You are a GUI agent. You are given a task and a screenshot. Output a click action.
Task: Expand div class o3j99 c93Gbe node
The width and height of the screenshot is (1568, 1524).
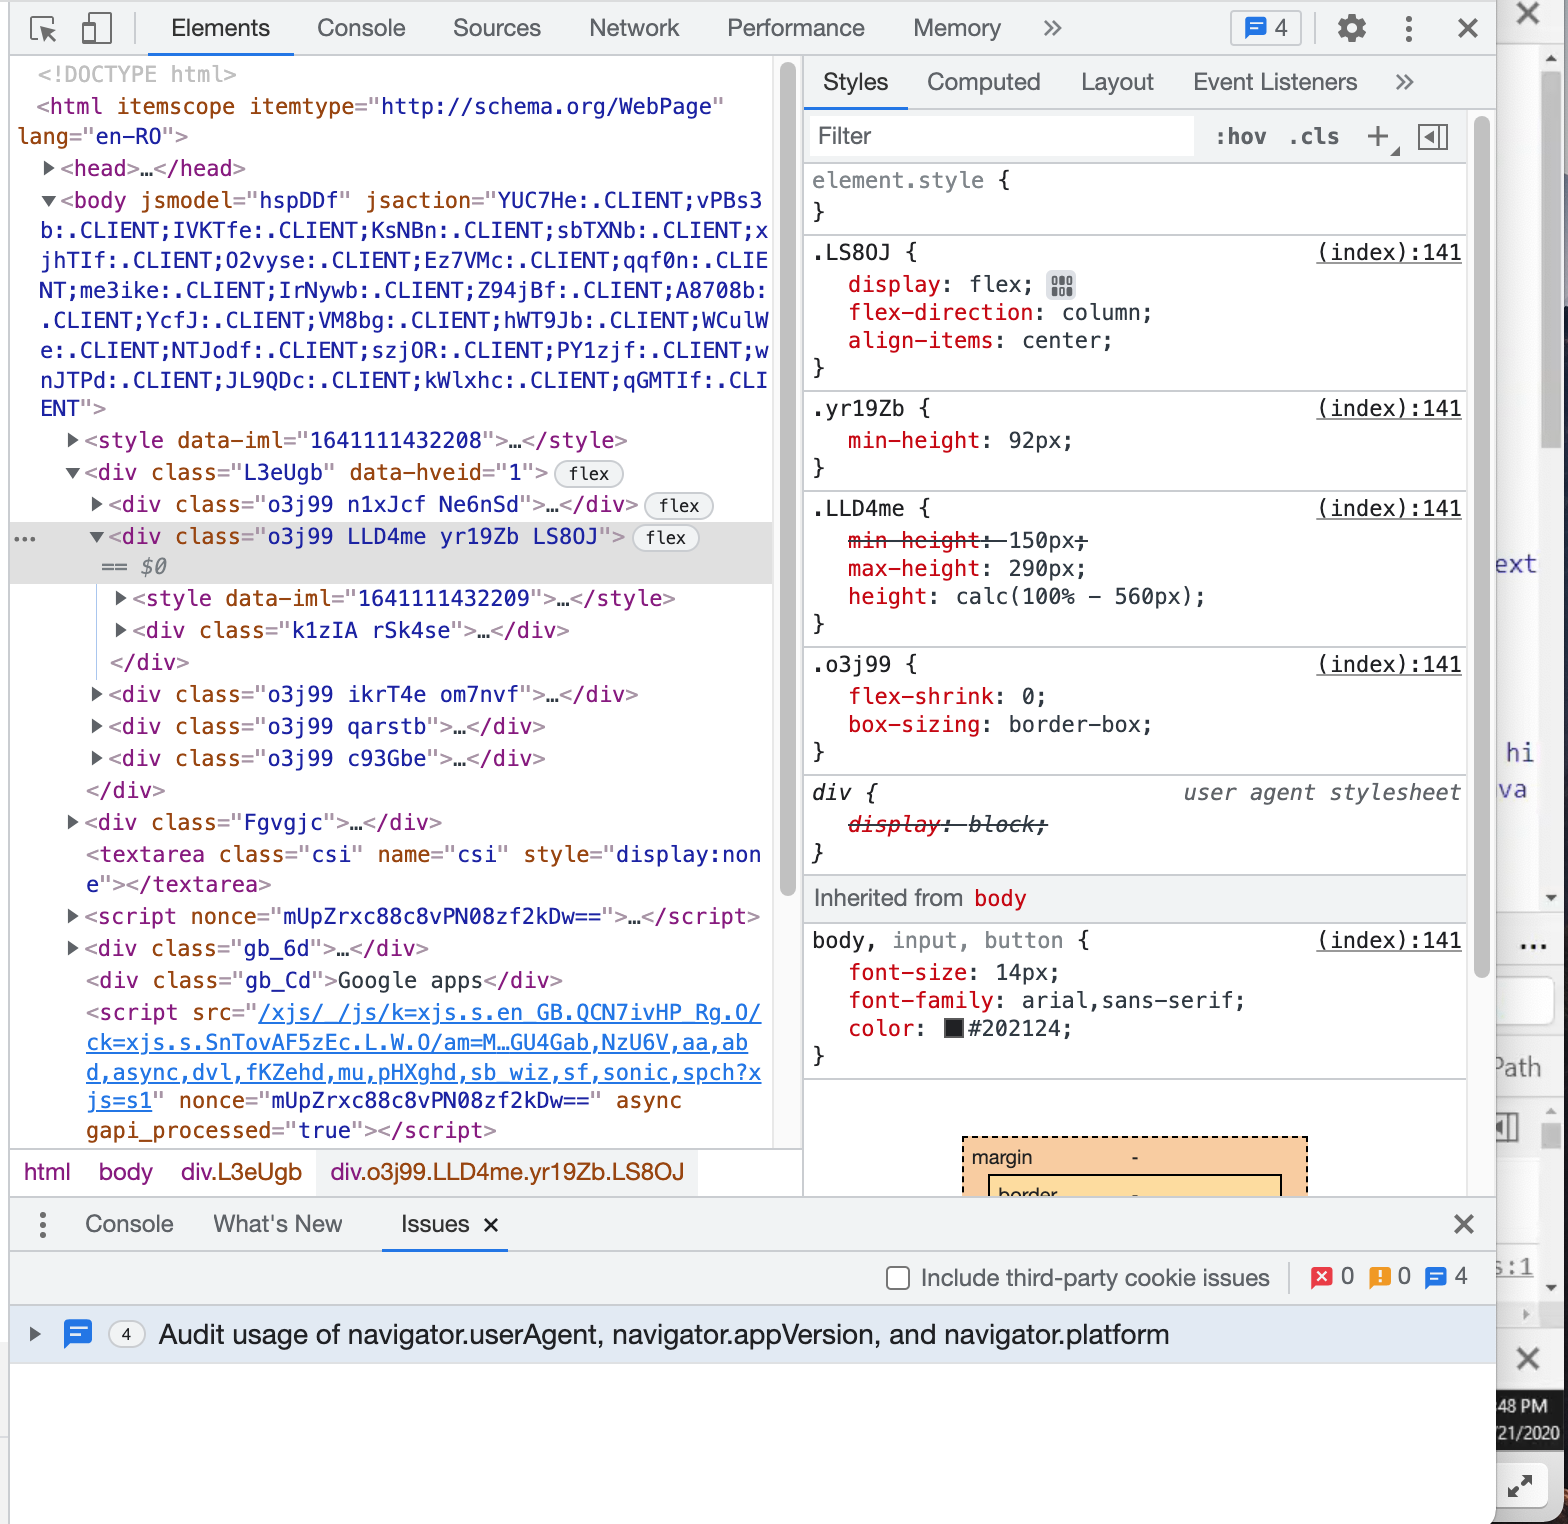click(96, 758)
